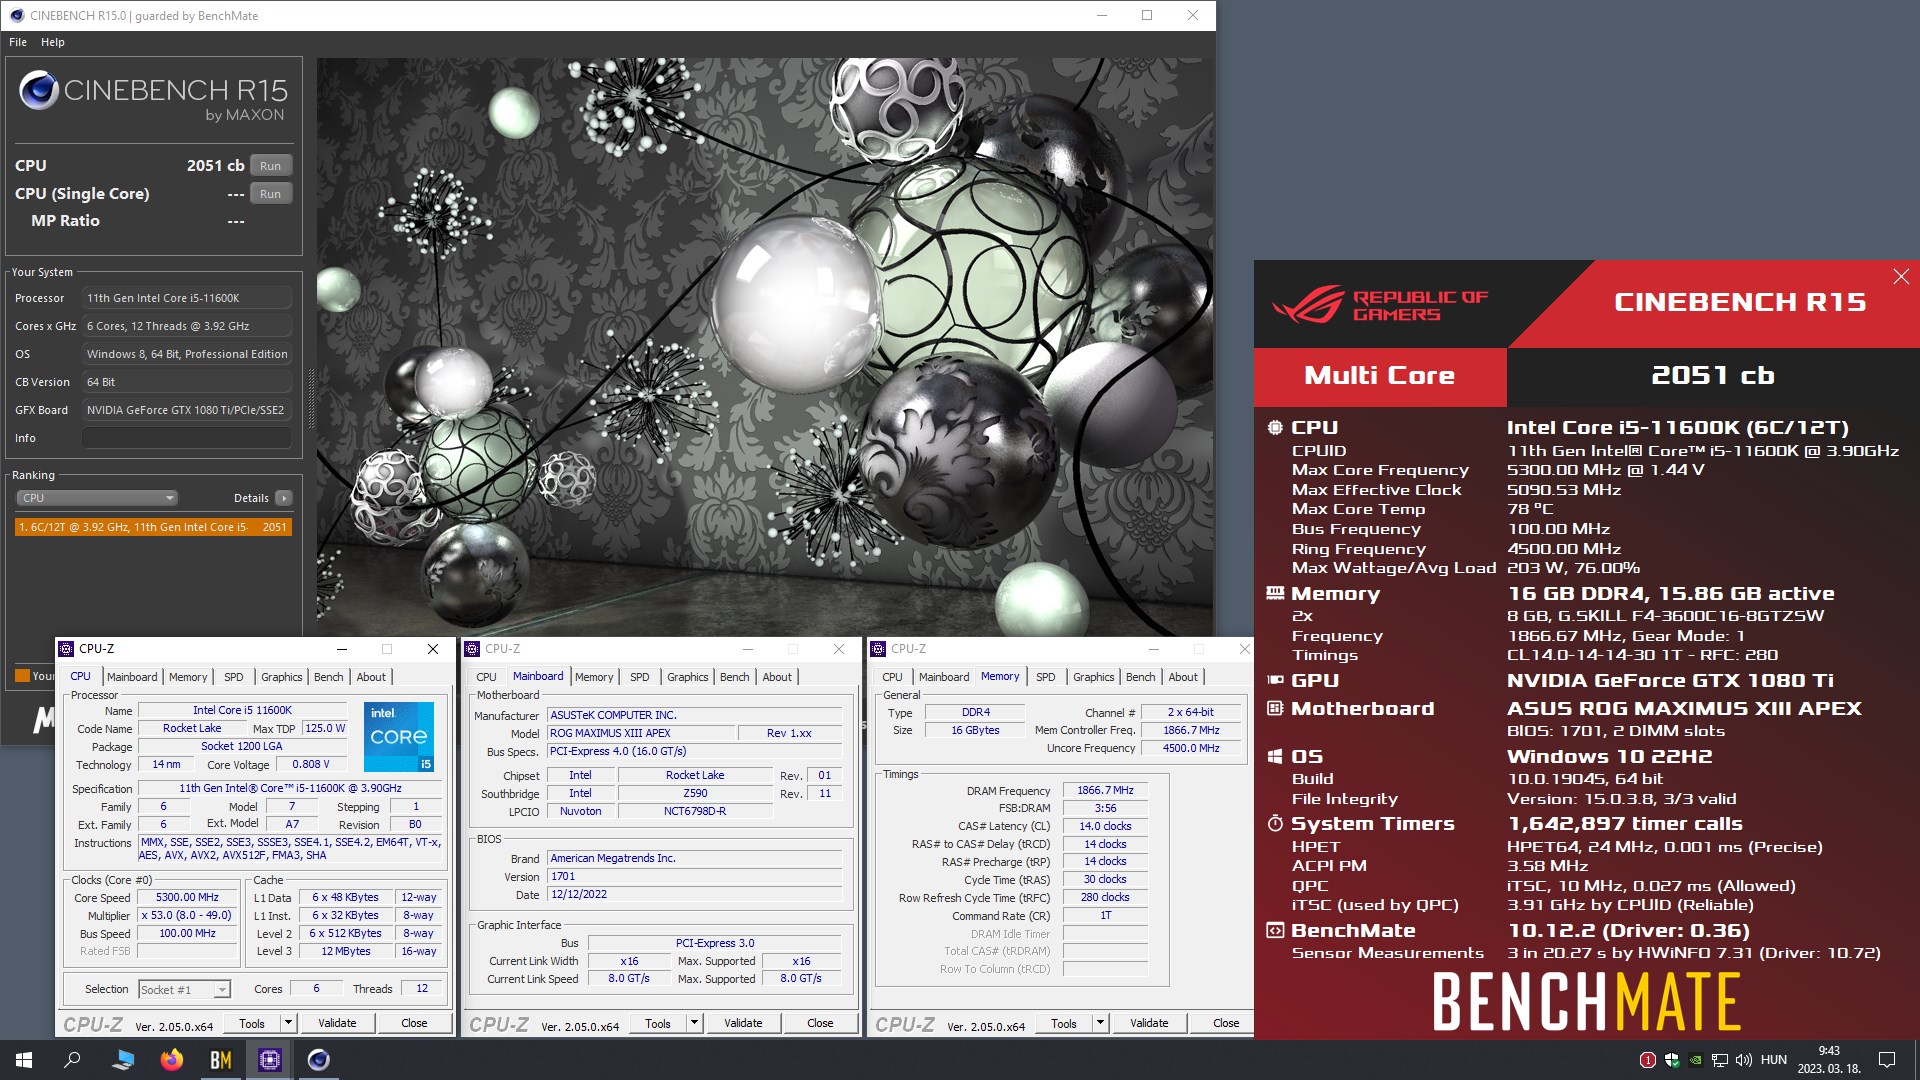Expand Tools arrow in Mainboard CPU-Z window

(694, 1023)
